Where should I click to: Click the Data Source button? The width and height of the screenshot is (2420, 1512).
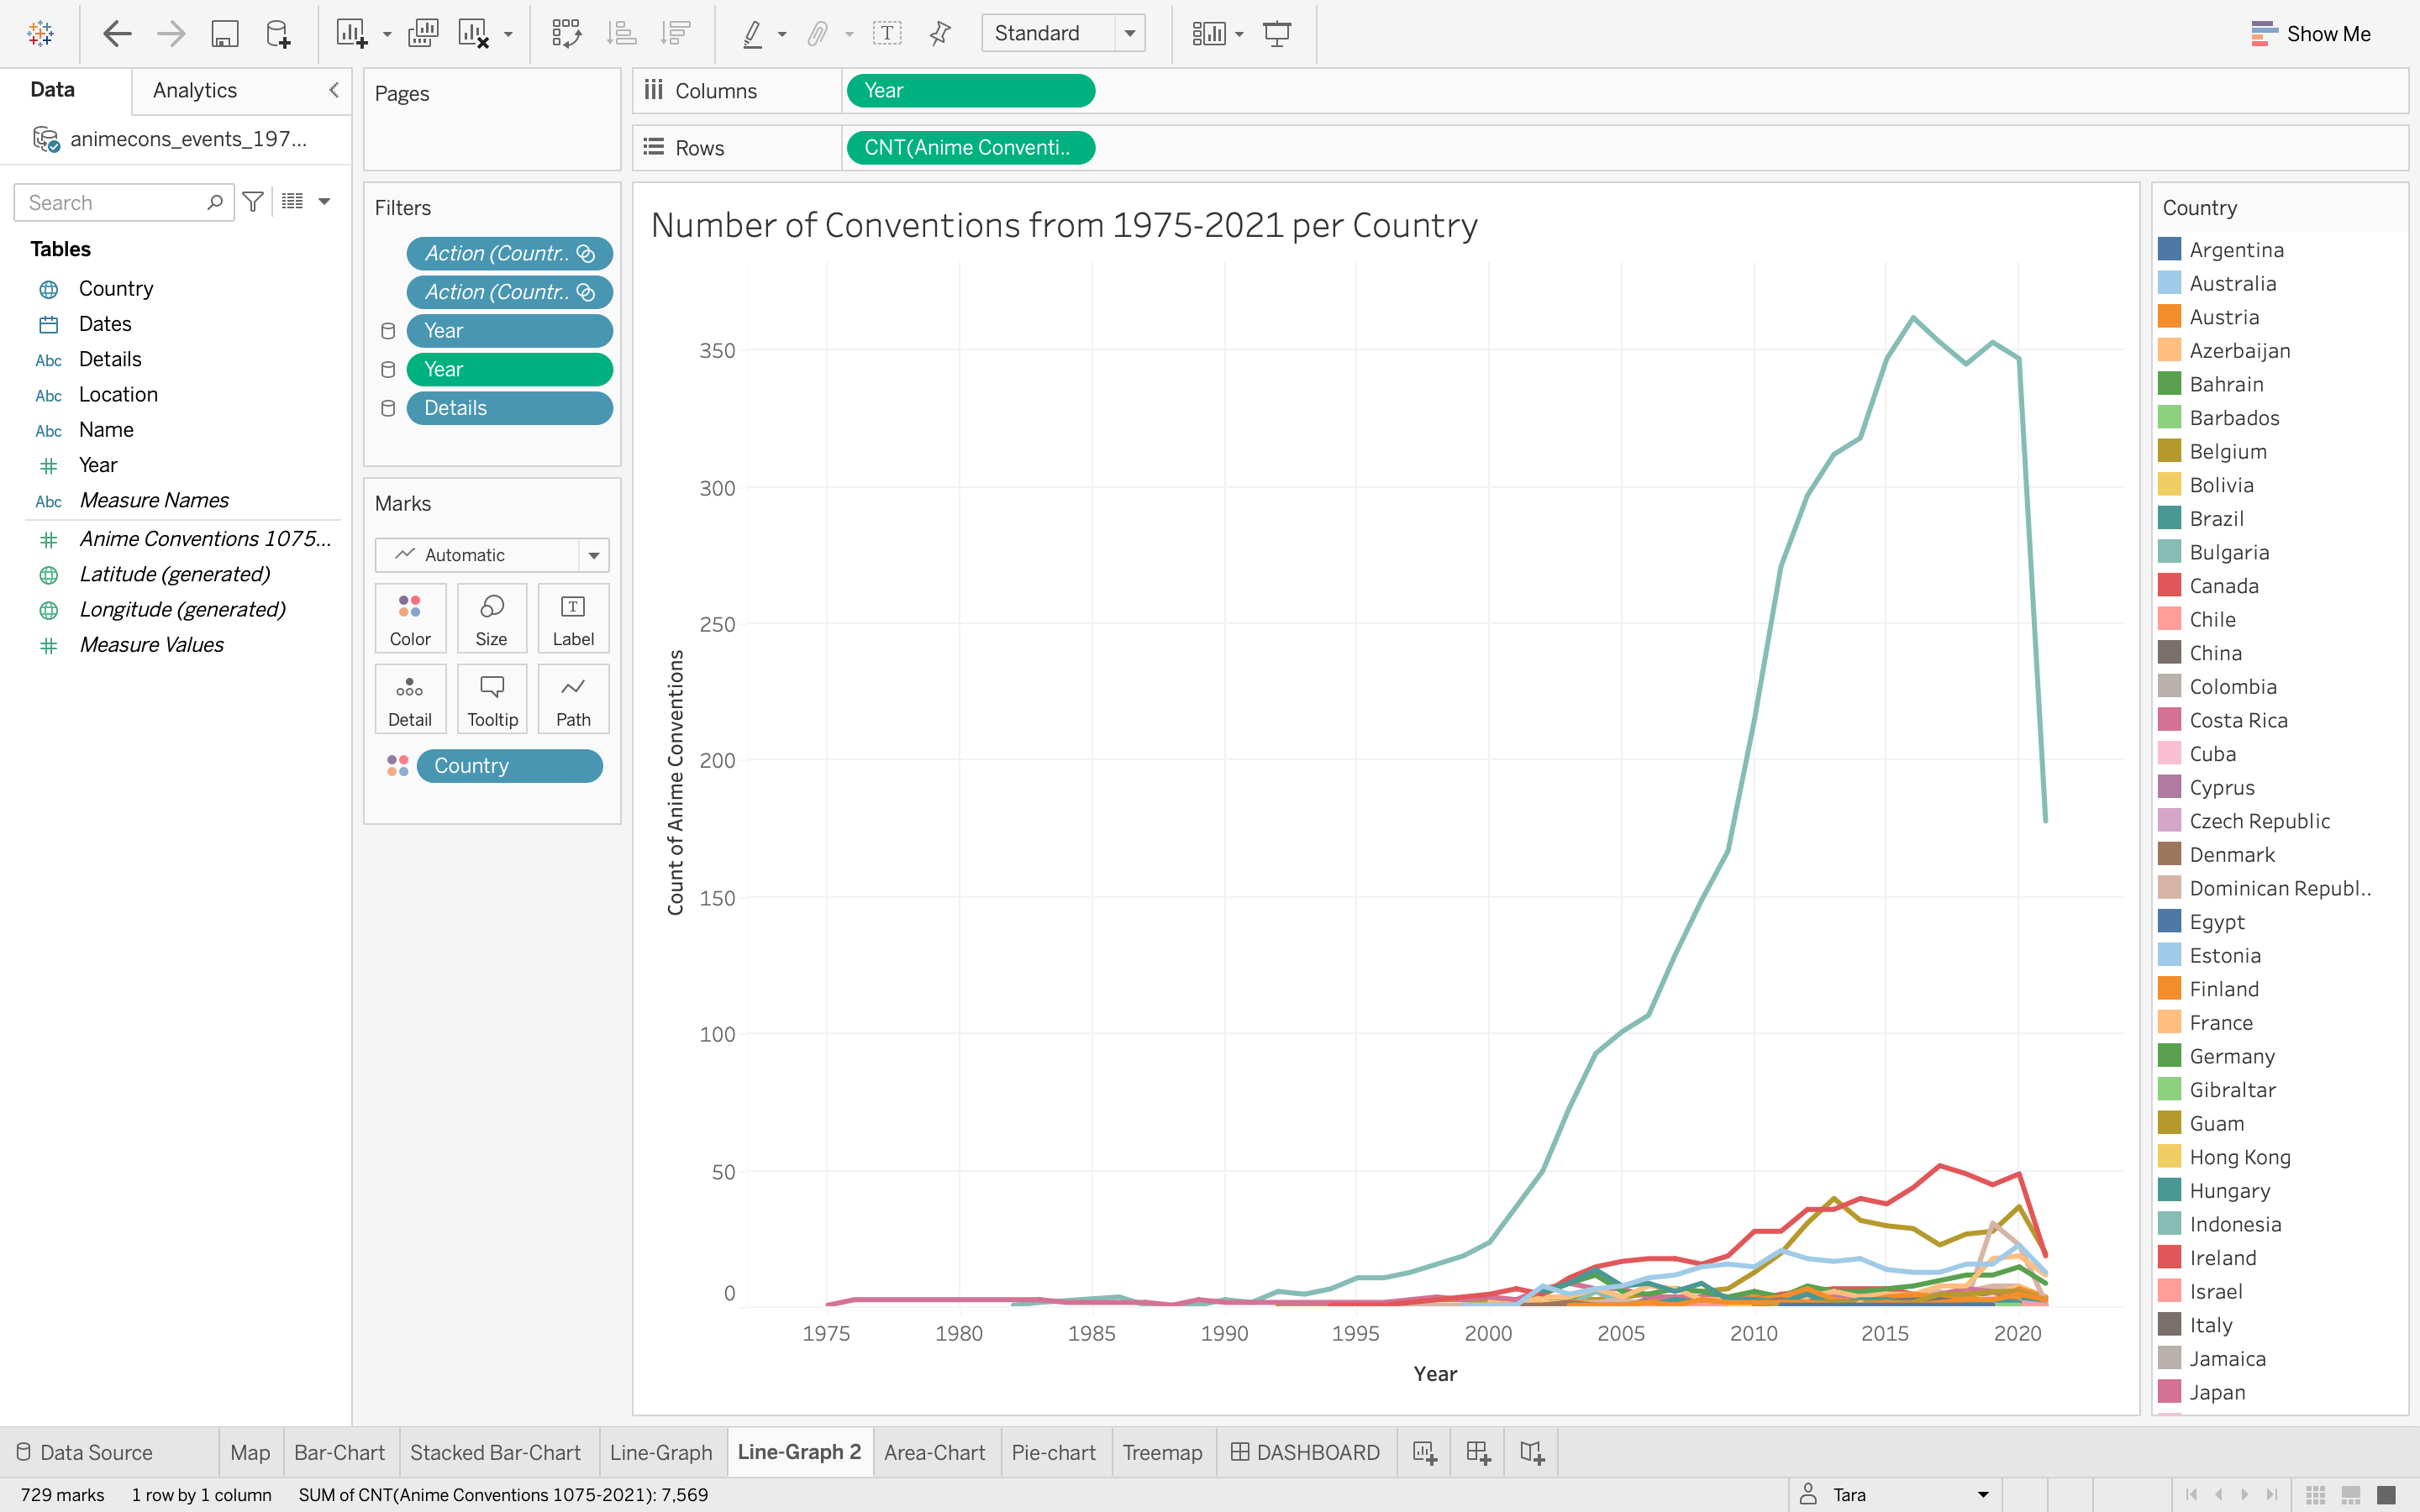(x=85, y=1452)
